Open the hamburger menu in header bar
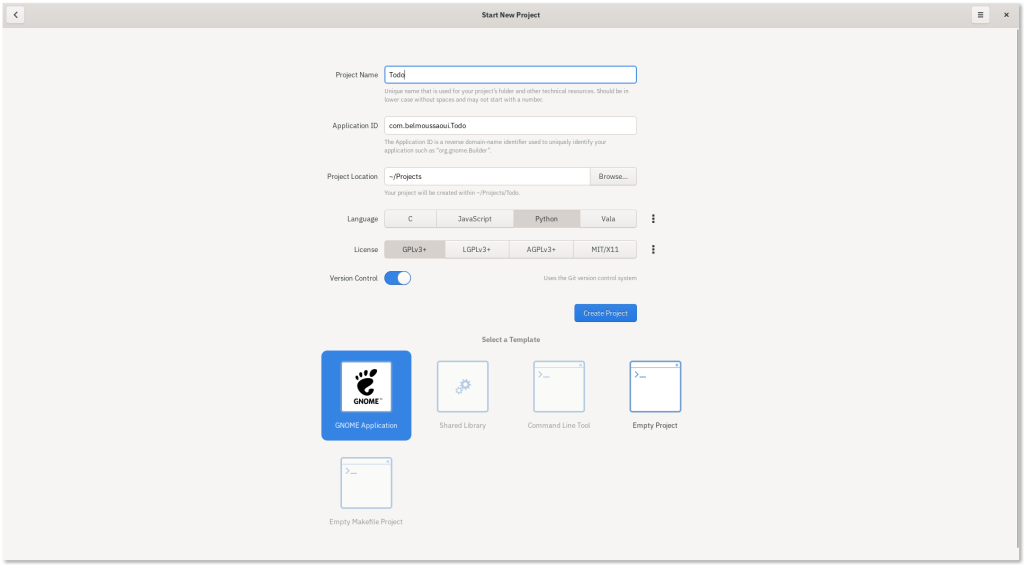 (980, 15)
